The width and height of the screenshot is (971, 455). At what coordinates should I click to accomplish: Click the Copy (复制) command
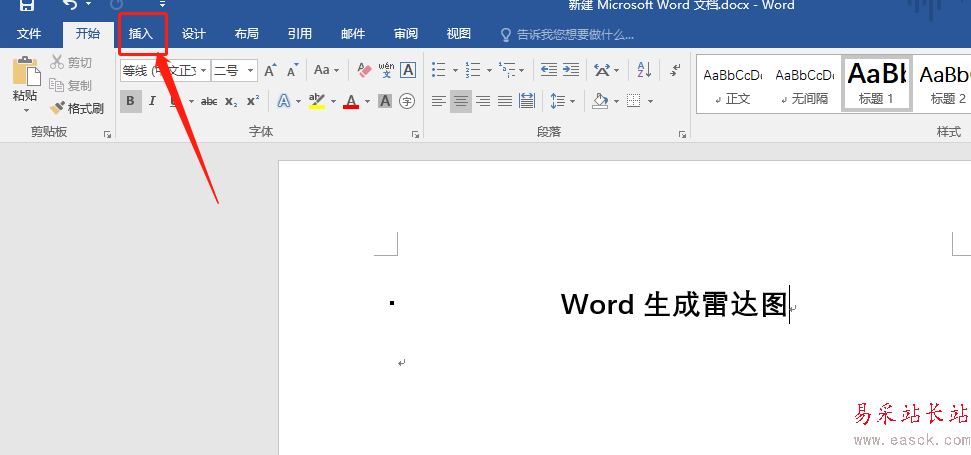pyautogui.click(x=71, y=85)
